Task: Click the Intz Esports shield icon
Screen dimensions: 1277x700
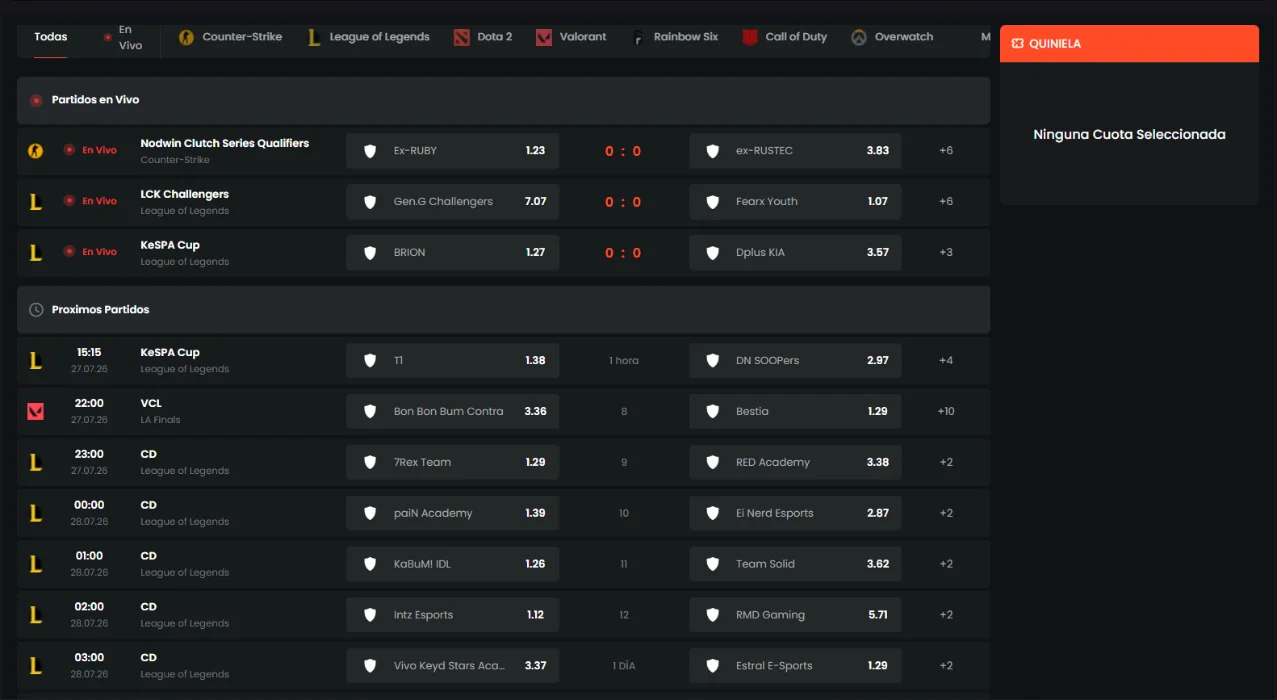Action: pyautogui.click(x=370, y=615)
